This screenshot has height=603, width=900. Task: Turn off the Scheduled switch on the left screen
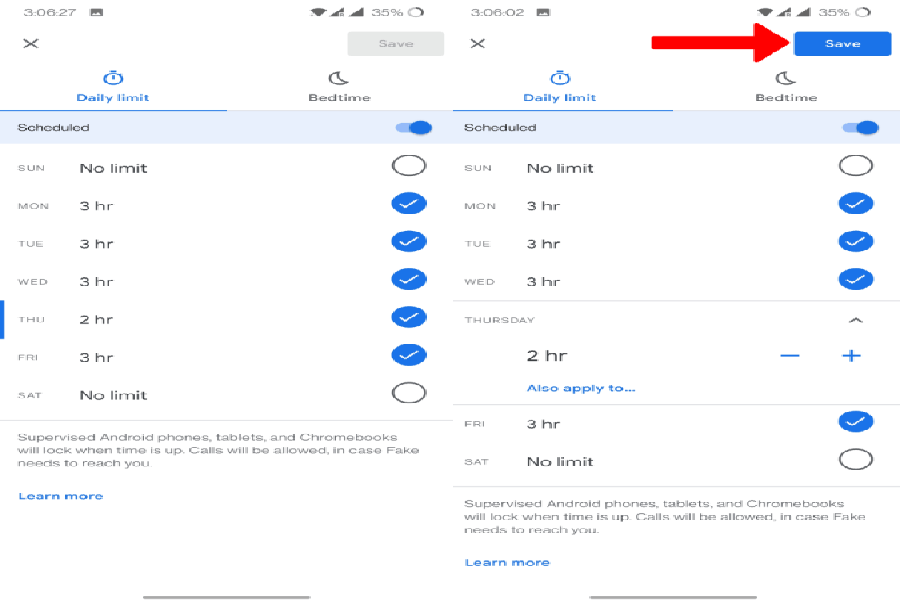tap(413, 128)
